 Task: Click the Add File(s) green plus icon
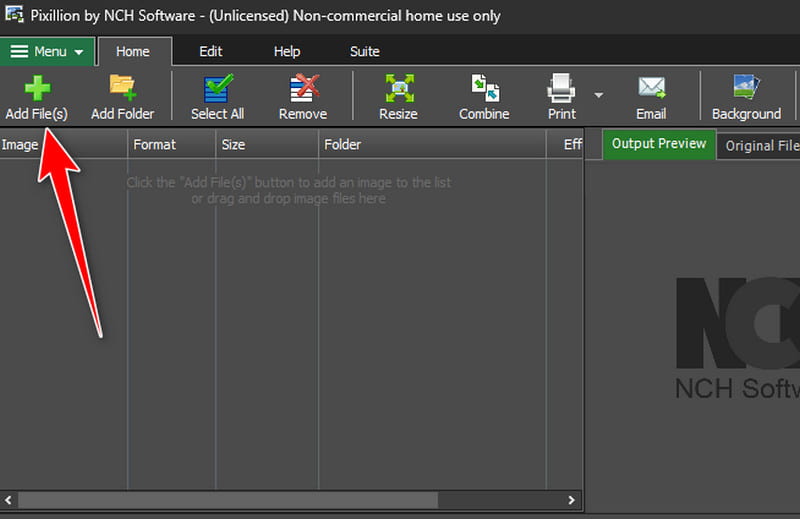click(37, 88)
